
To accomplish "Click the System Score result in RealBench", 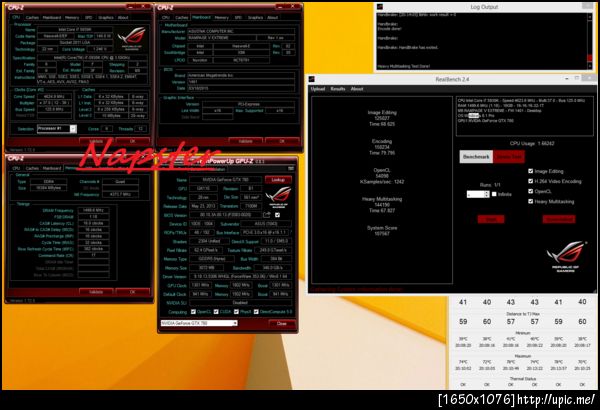I will point(382,230).
